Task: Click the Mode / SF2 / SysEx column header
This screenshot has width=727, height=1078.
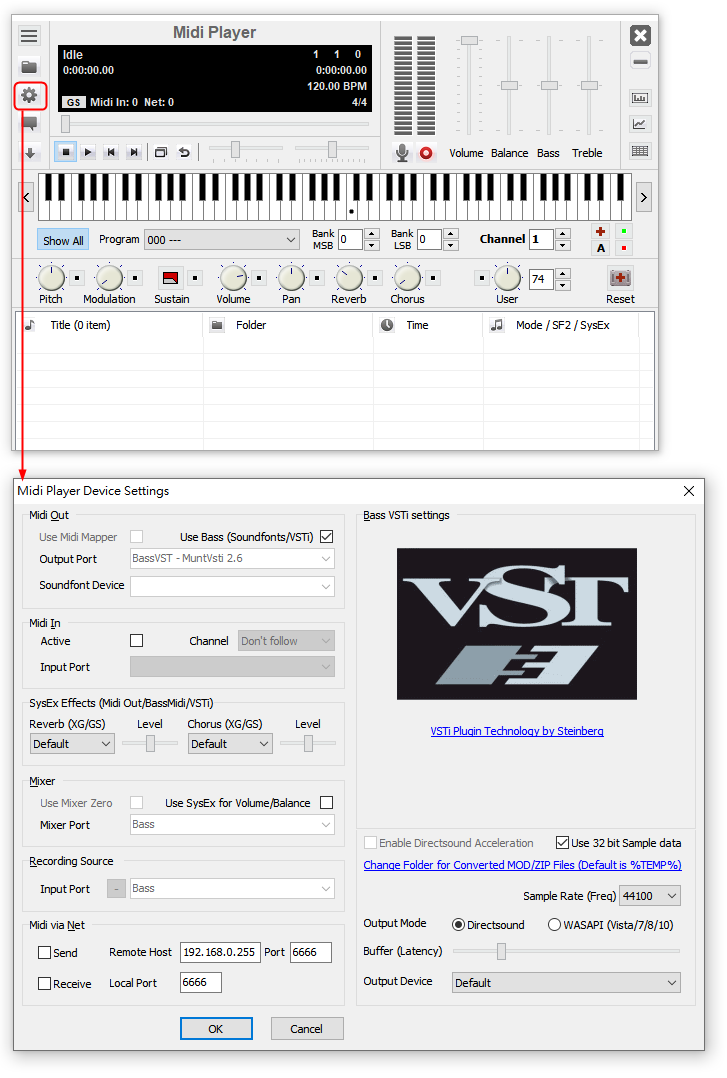Action: [562, 325]
